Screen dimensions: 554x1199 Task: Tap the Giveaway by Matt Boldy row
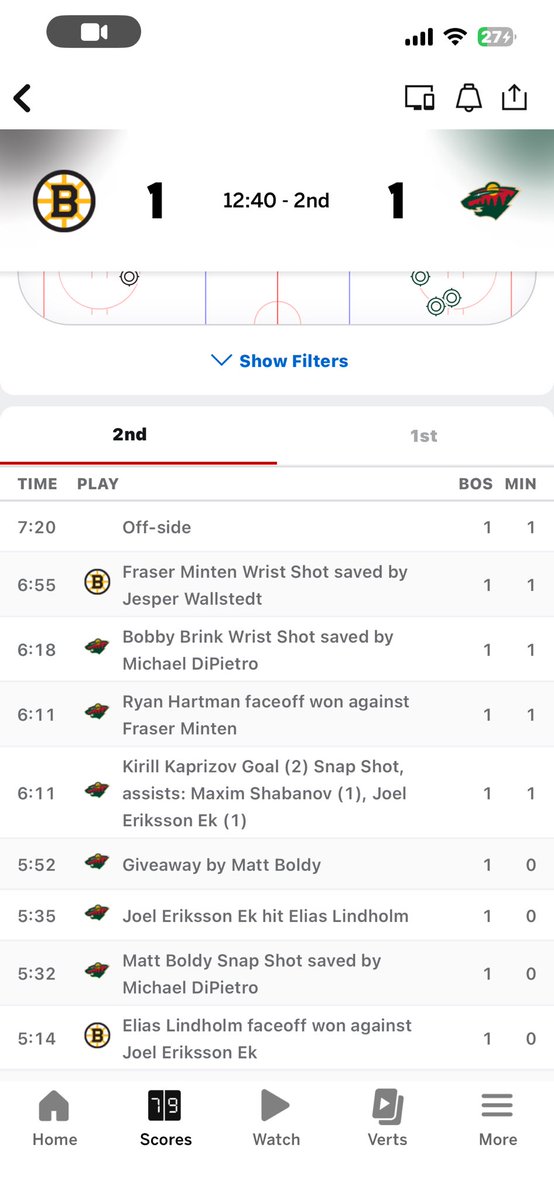[x=277, y=865]
